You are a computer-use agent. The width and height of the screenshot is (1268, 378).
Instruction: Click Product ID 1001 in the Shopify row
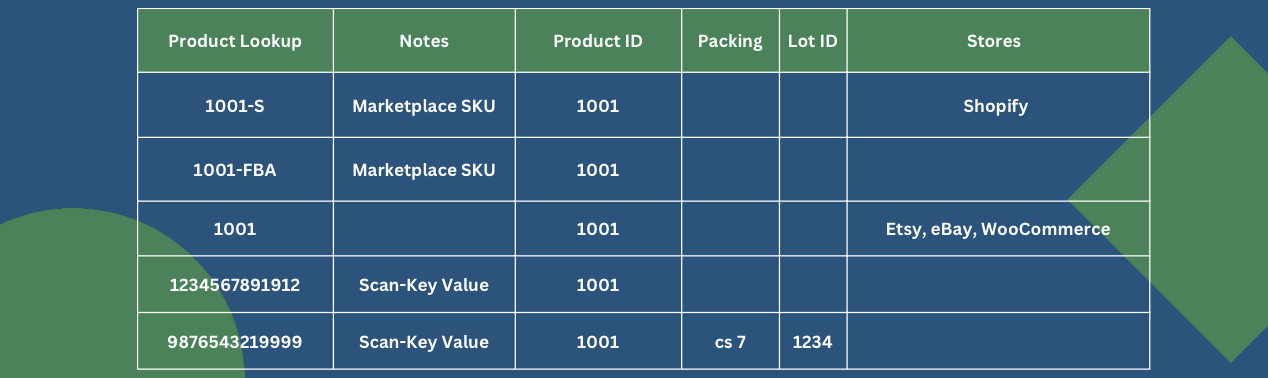tap(598, 105)
